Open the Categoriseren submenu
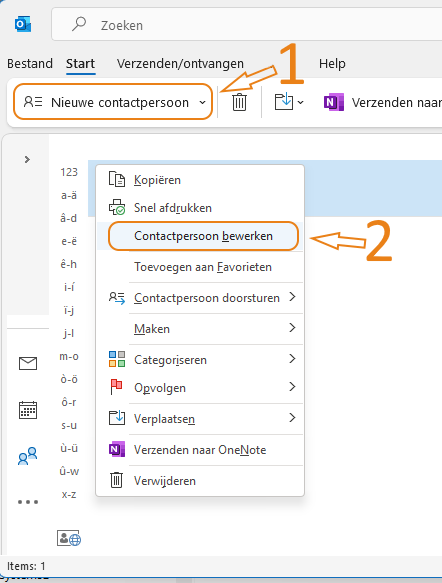 coord(201,360)
